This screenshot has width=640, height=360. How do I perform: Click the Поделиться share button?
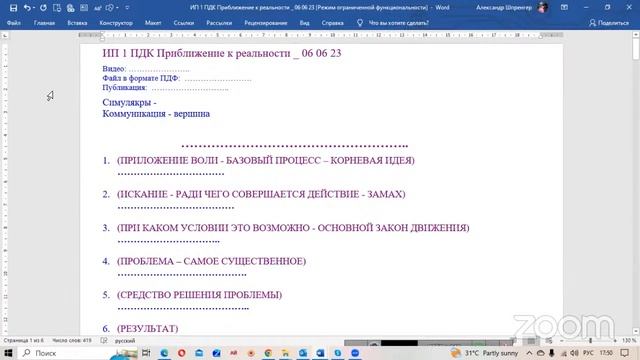pos(609,23)
